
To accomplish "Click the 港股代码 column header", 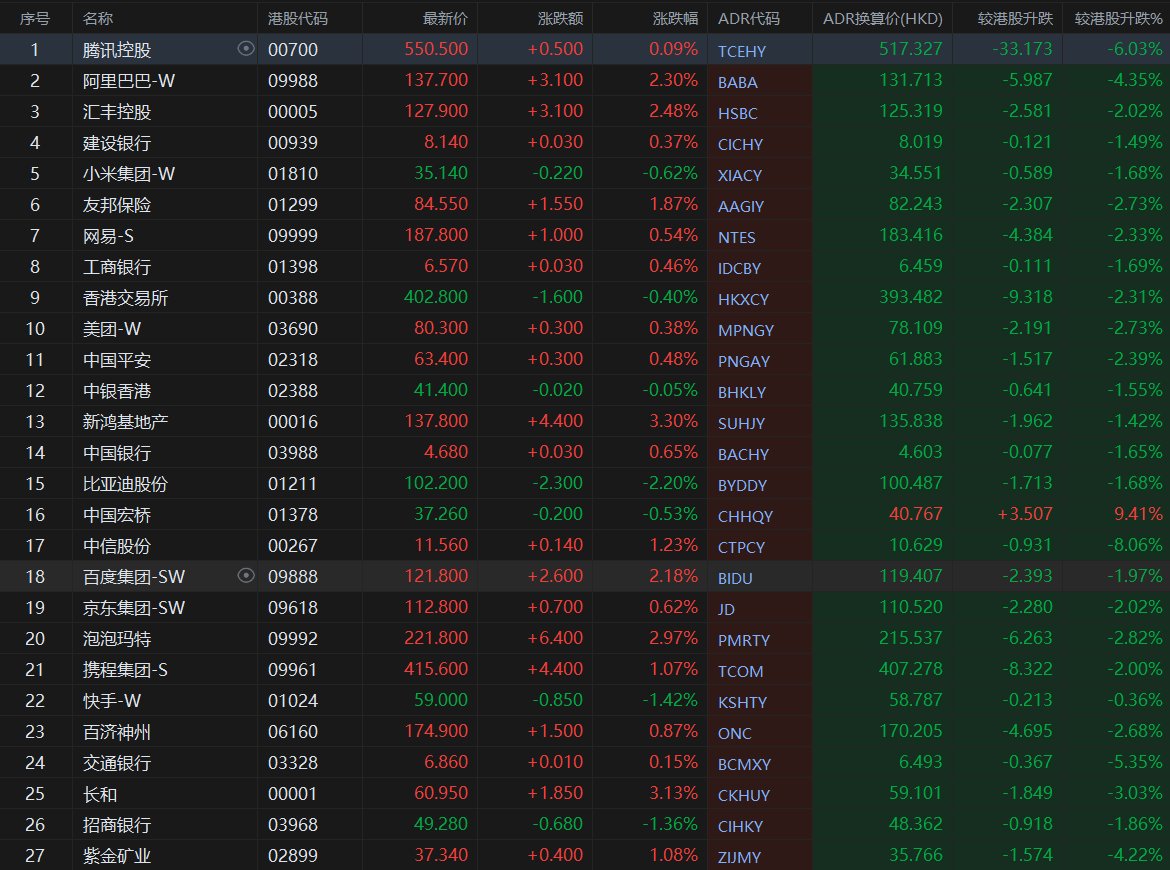I will tap(297, 18).
